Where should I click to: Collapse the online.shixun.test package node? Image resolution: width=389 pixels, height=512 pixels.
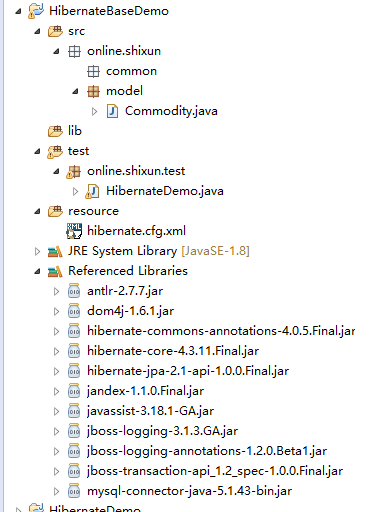(57, 172)
